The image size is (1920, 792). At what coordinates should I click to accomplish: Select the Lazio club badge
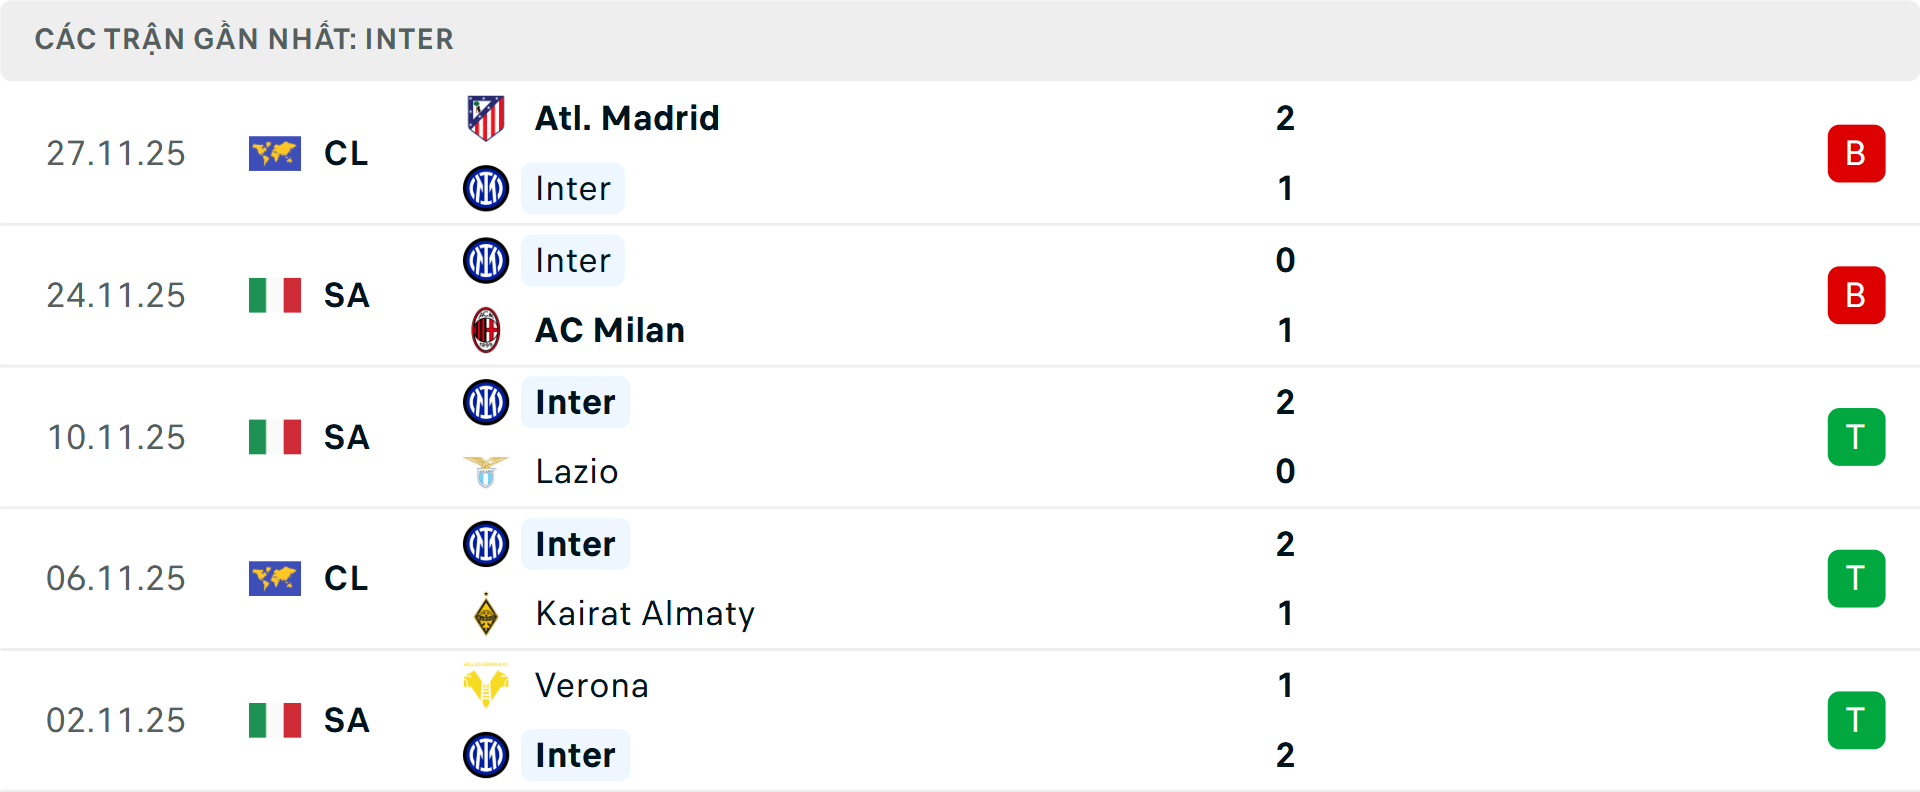[x=486, y=471]
